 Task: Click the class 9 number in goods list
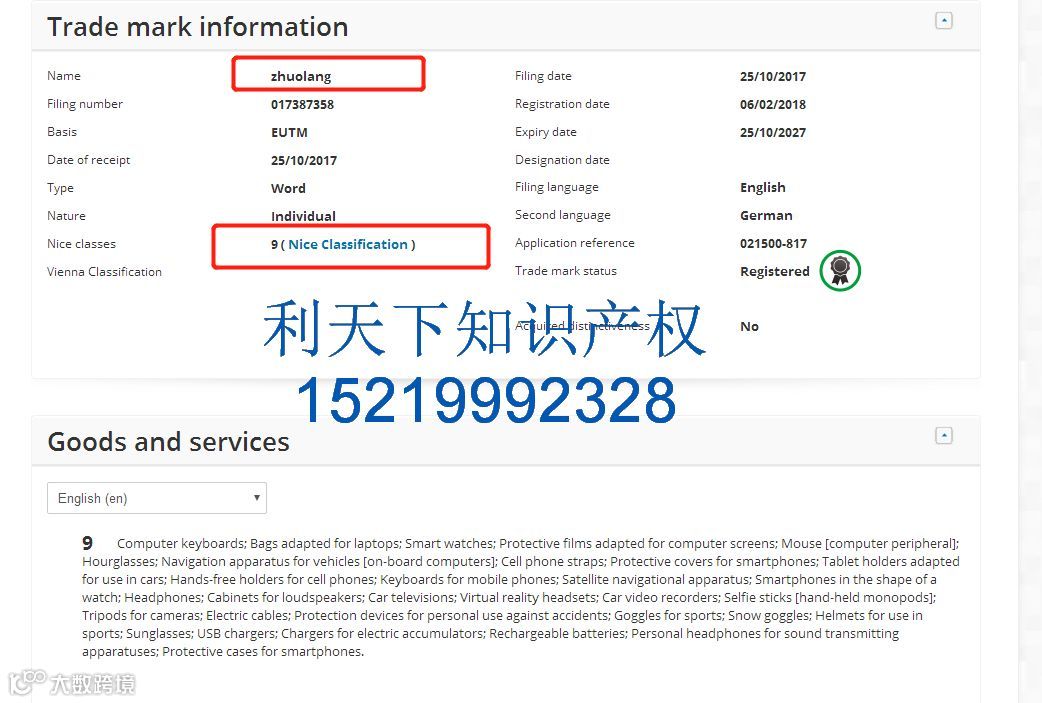[88, 543]
